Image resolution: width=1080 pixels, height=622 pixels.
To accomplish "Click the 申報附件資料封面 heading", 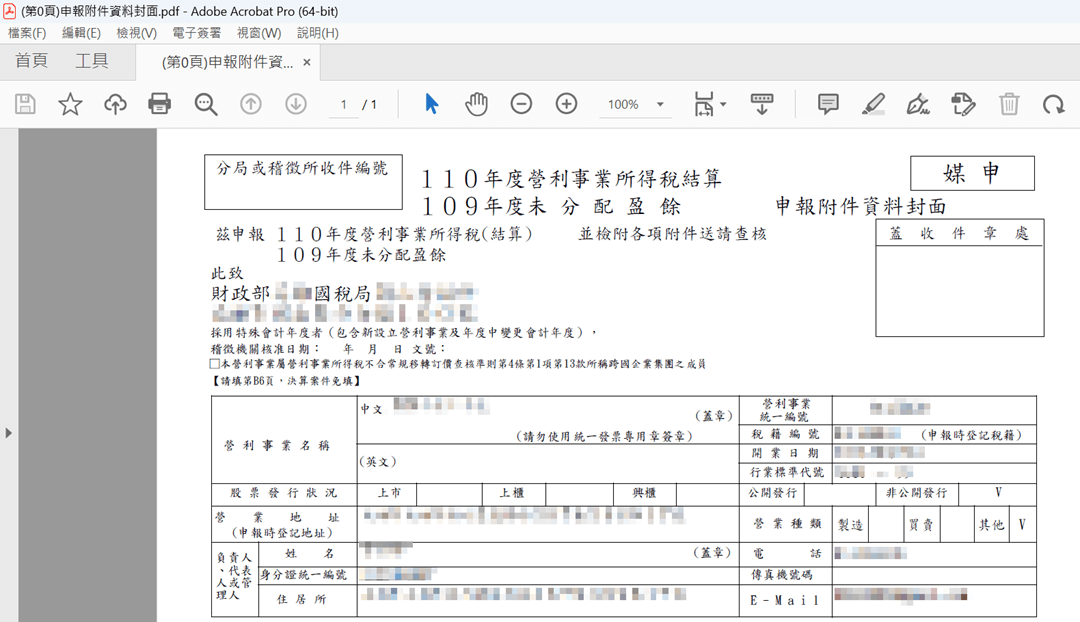I will coord(860,206).
